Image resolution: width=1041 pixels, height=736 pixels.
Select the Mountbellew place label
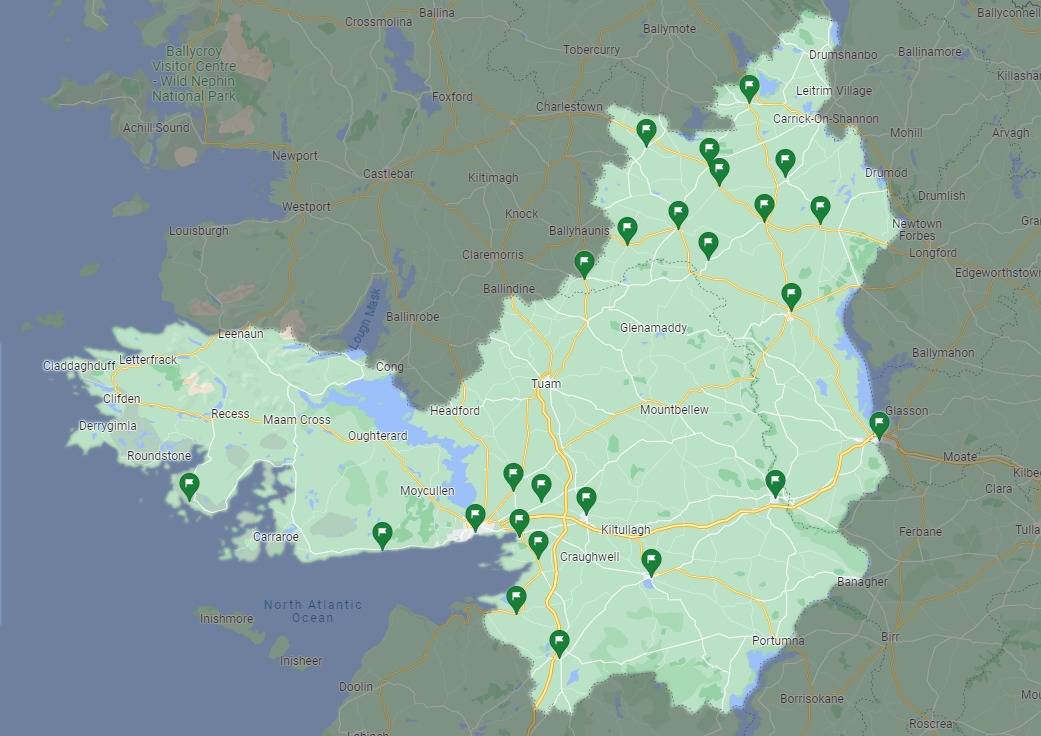tap(674, 410)
